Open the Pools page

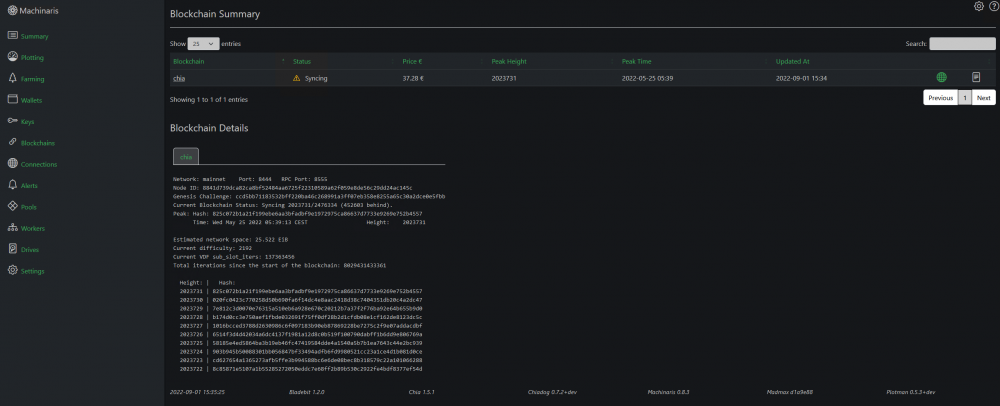[29, 207]
